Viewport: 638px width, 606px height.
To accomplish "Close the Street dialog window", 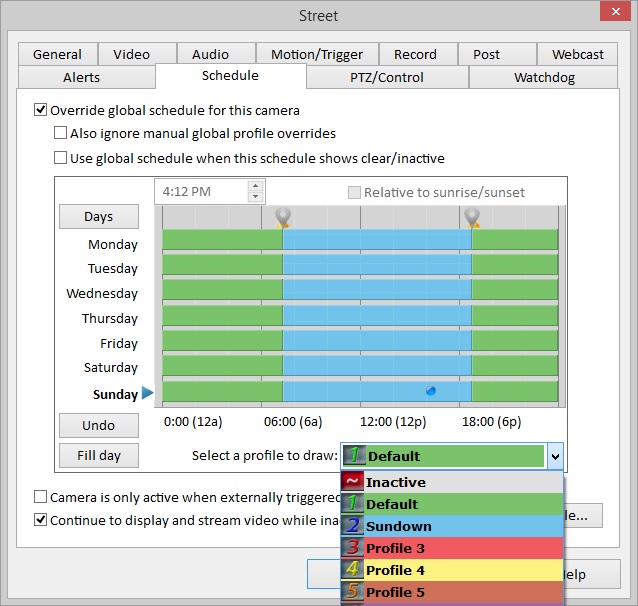I will pos(616,11).
